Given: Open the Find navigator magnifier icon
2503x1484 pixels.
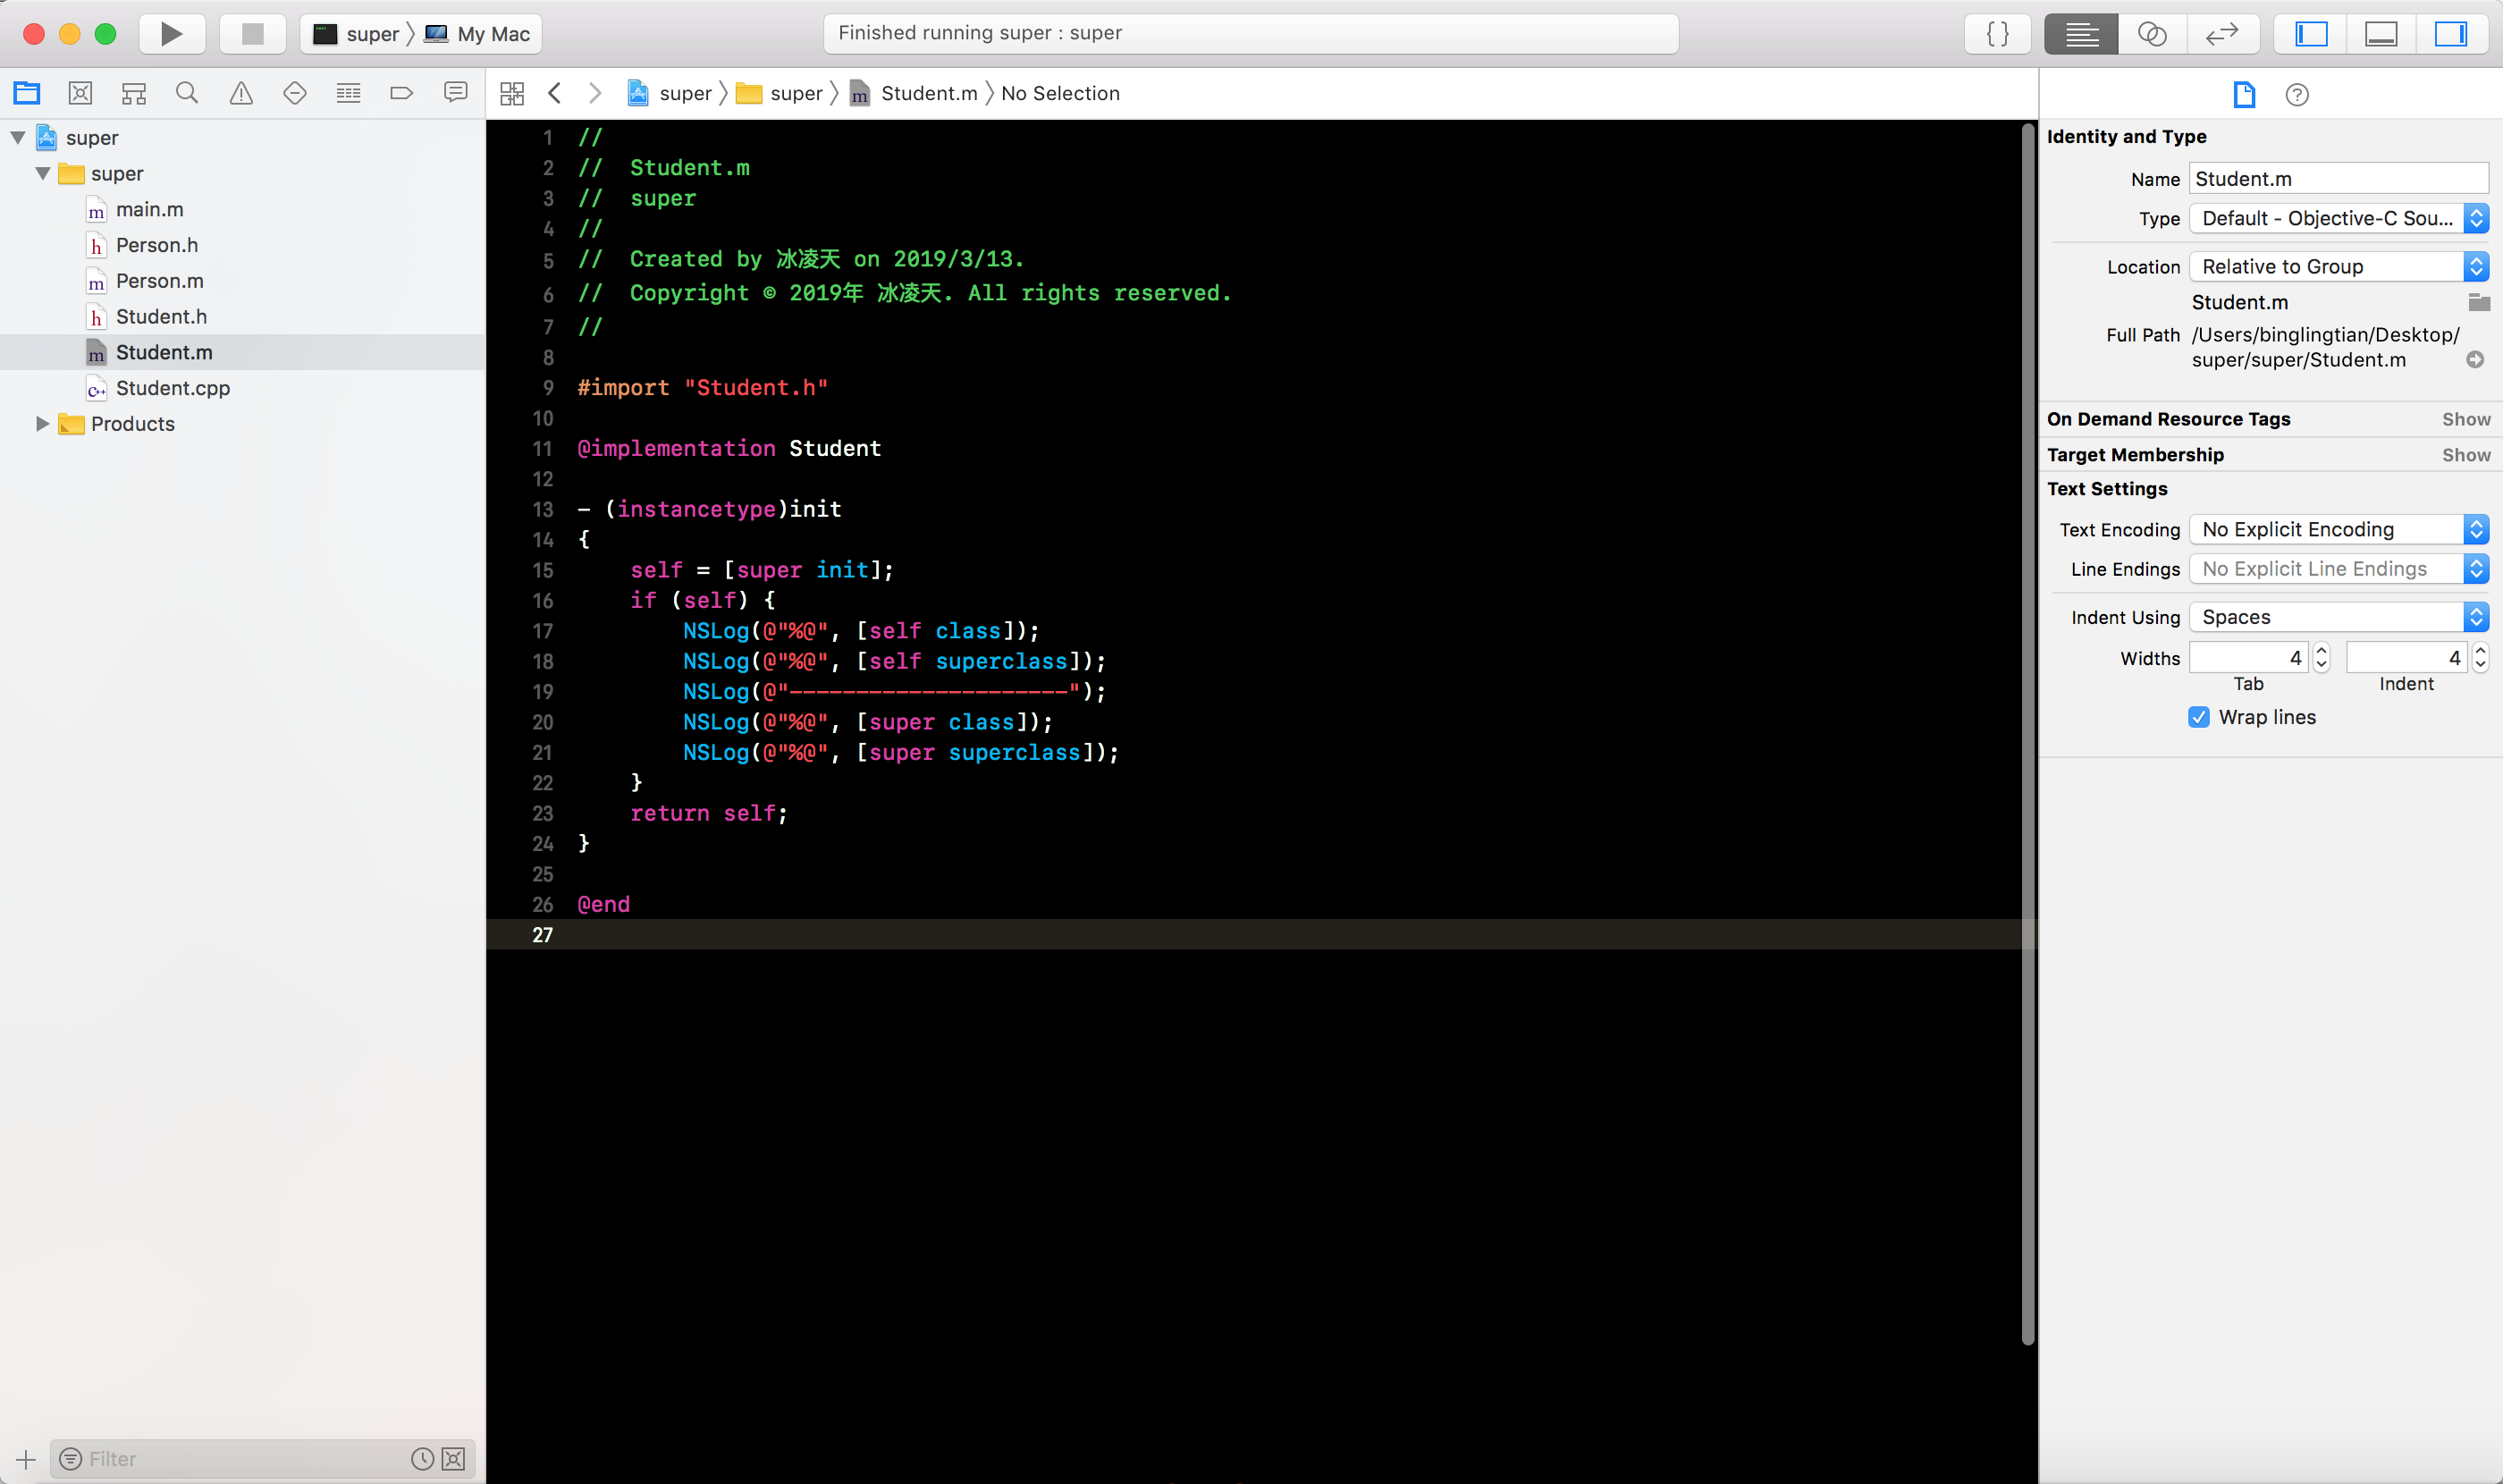Looking at the screenshot, I should point(187,93).
